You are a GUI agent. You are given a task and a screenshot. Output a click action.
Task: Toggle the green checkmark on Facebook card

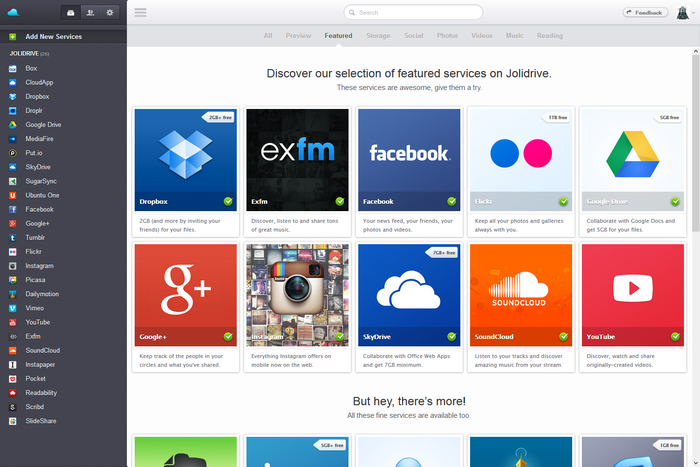452,201
